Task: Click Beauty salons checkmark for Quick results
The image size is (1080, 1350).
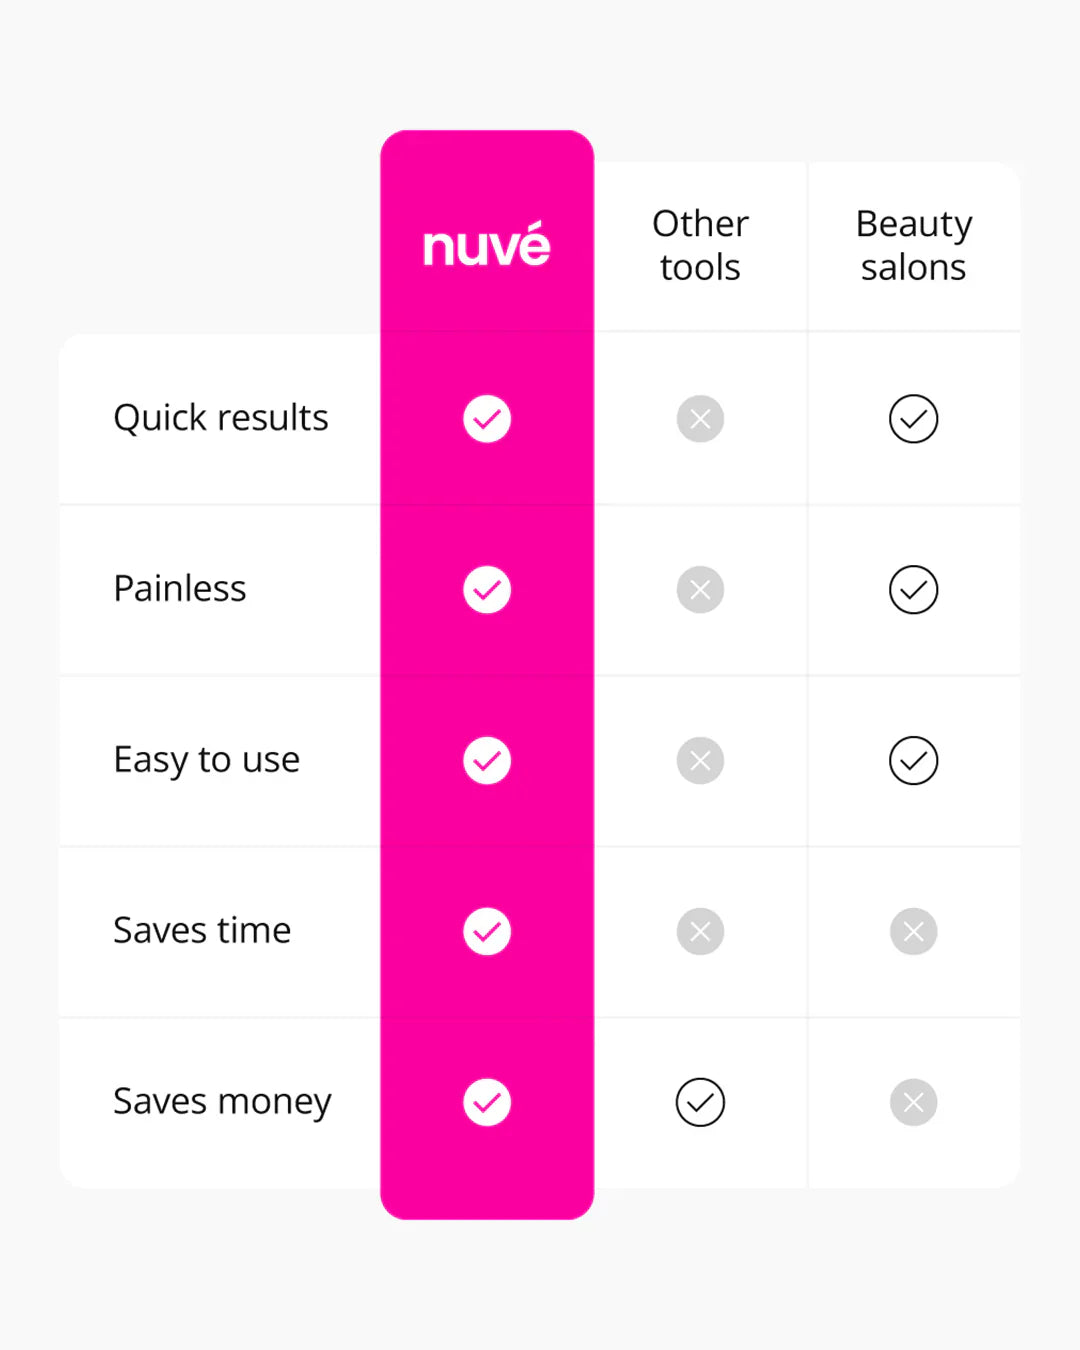Action: click(x=913, y=419)
